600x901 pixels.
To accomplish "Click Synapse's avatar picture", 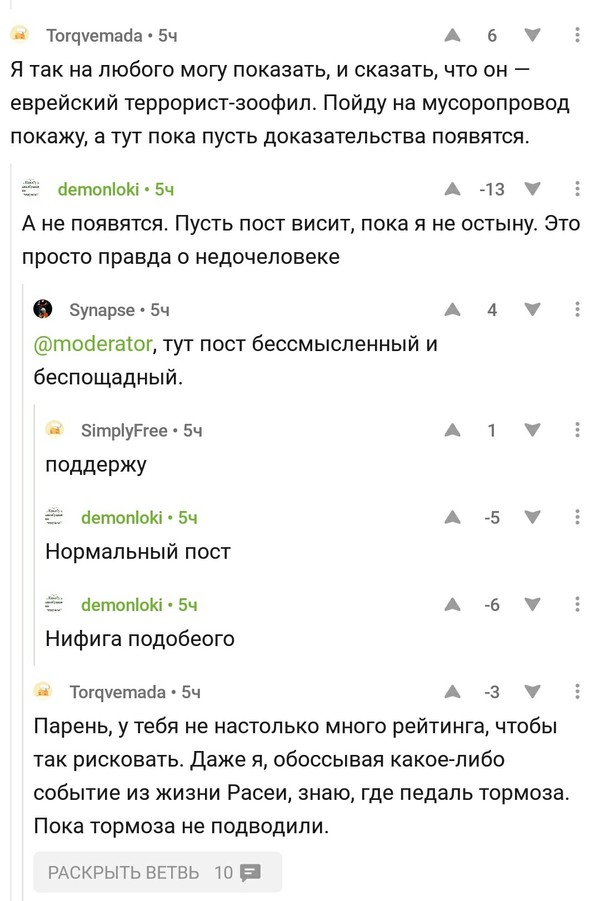I will point(44,310).
